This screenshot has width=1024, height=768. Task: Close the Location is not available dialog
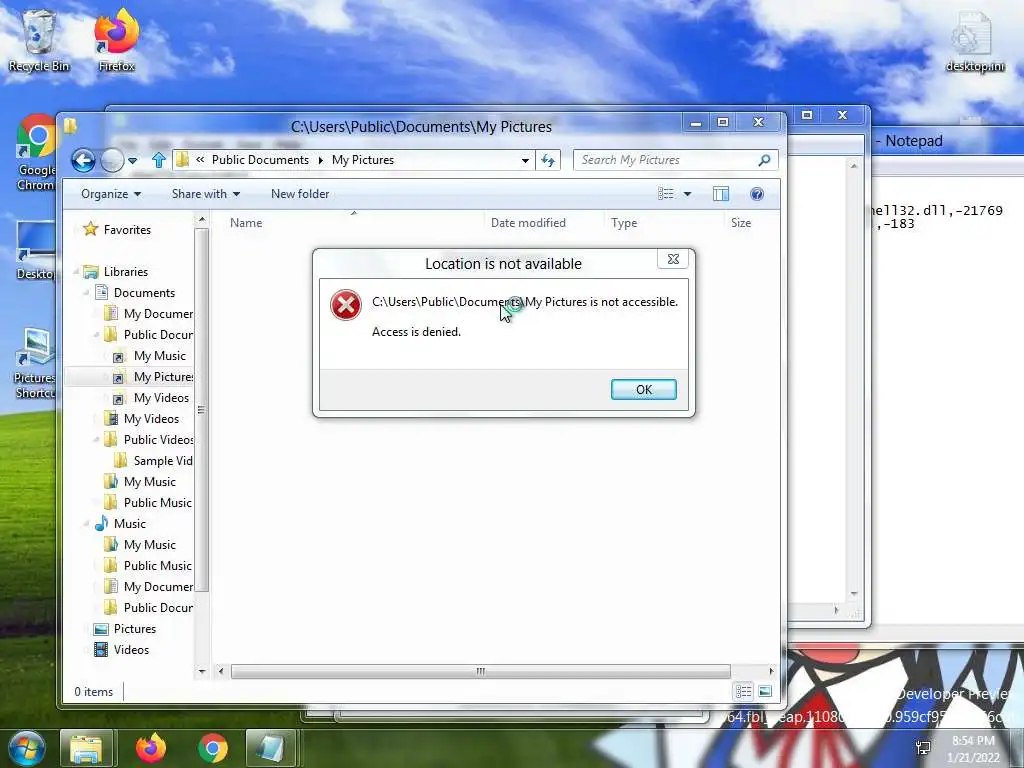tap(673, 259)
